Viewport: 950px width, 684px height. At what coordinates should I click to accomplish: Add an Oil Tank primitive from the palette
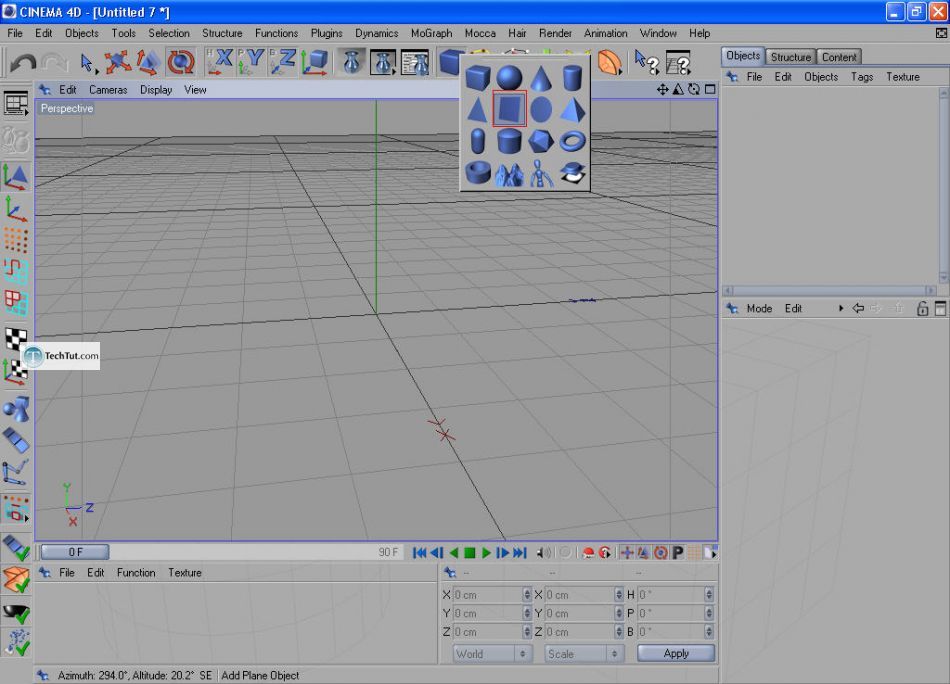point(509,141)
